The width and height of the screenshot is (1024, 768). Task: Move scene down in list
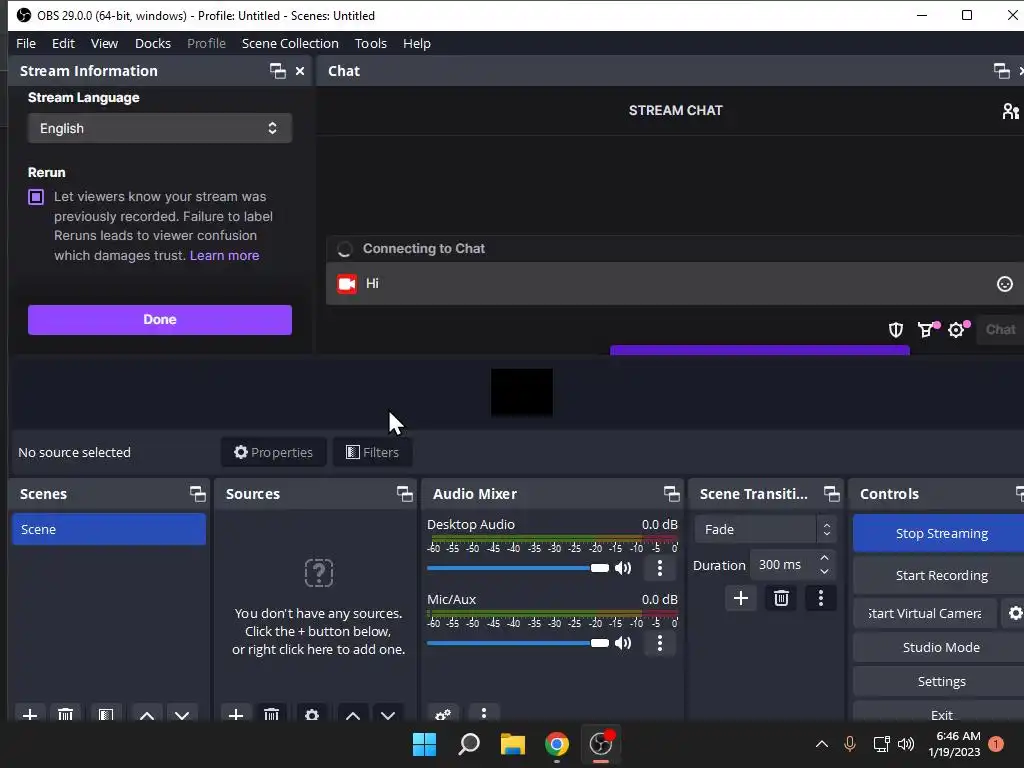182,714
